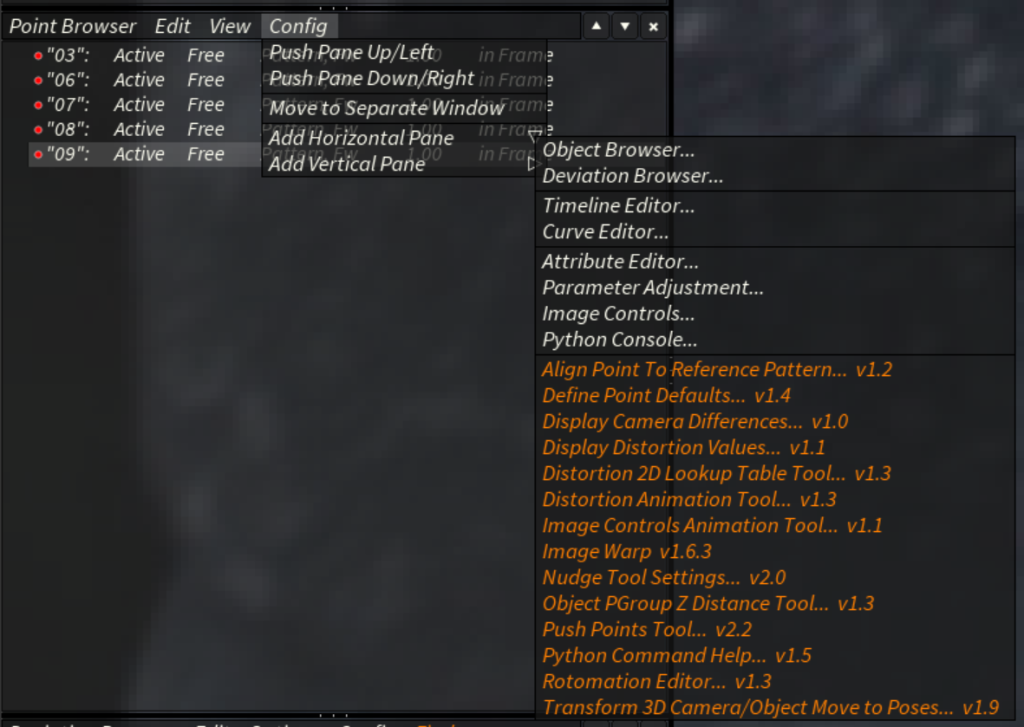Viewport: 1024px width, 727px height.
Task: Click the red dot of point "08"
Action: click(38, 130)
